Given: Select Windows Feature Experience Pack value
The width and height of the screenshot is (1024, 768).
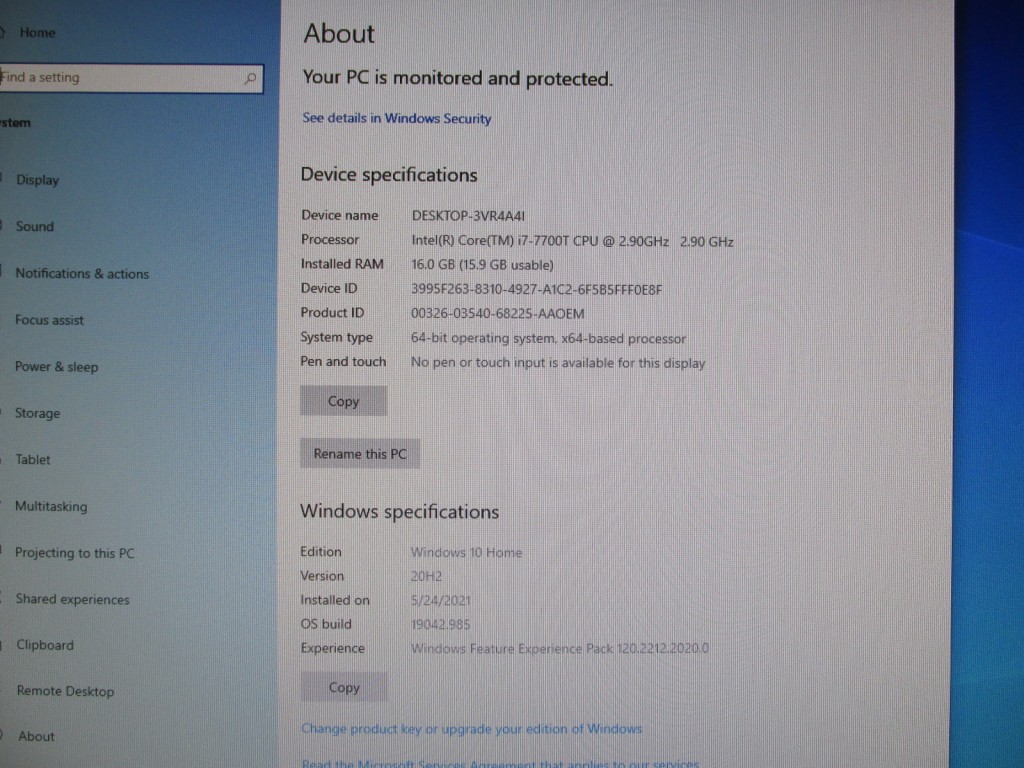Looking at the screenshot, I should 560,648.
